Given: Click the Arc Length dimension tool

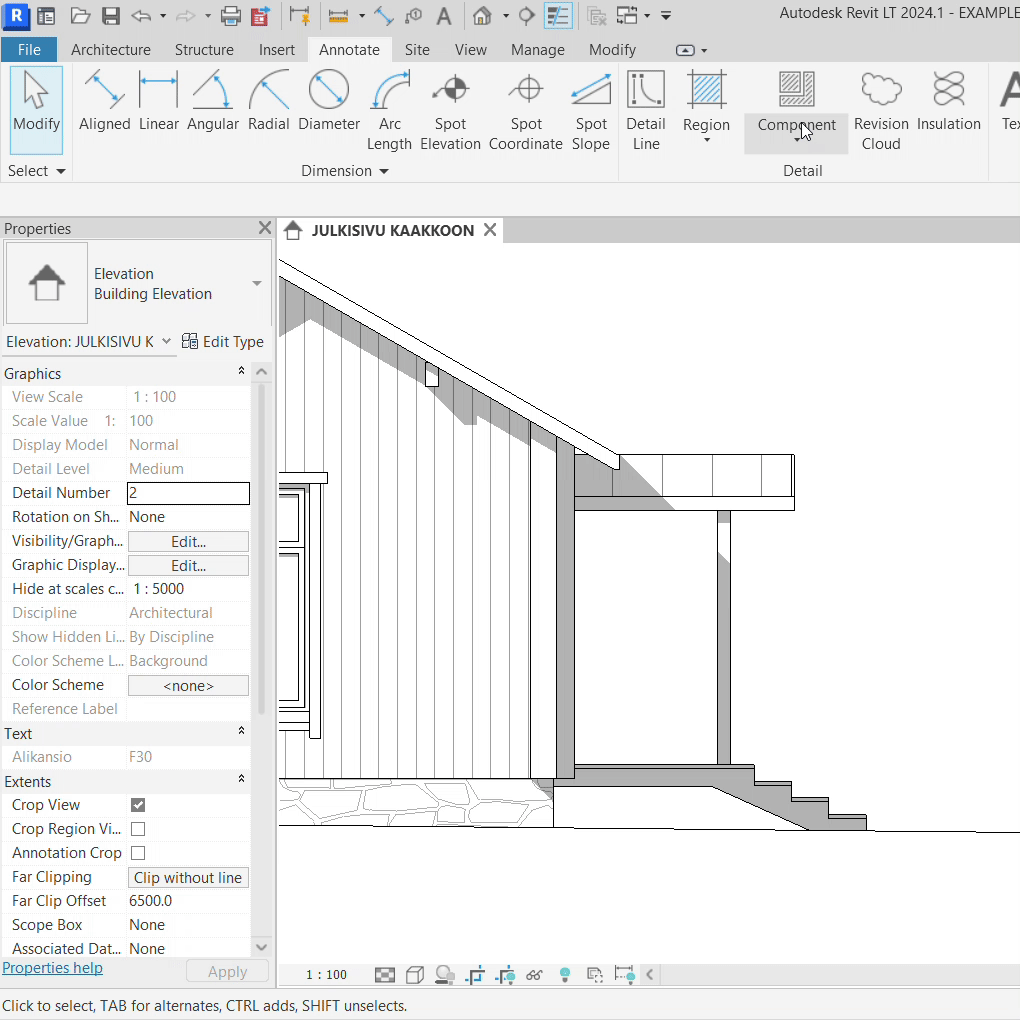Looking at the screenshot, I should pyautogui.click(x=389, y=112).
